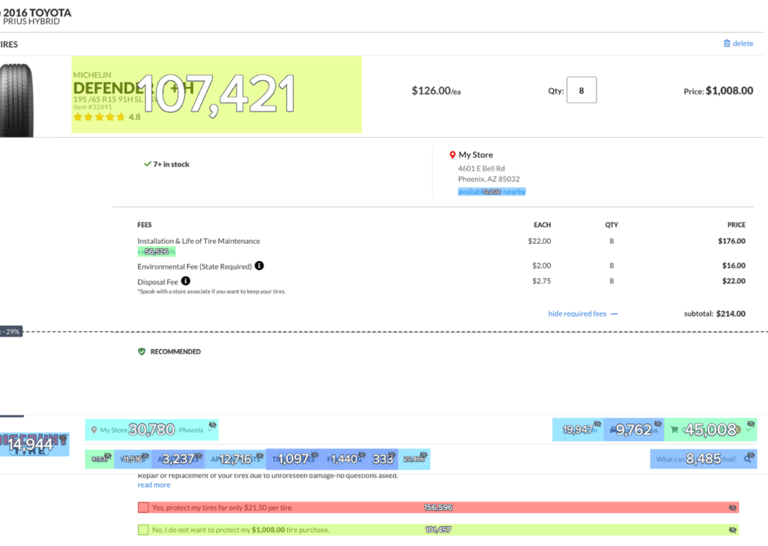Click the green Recommended shield icon

point(142,352)
